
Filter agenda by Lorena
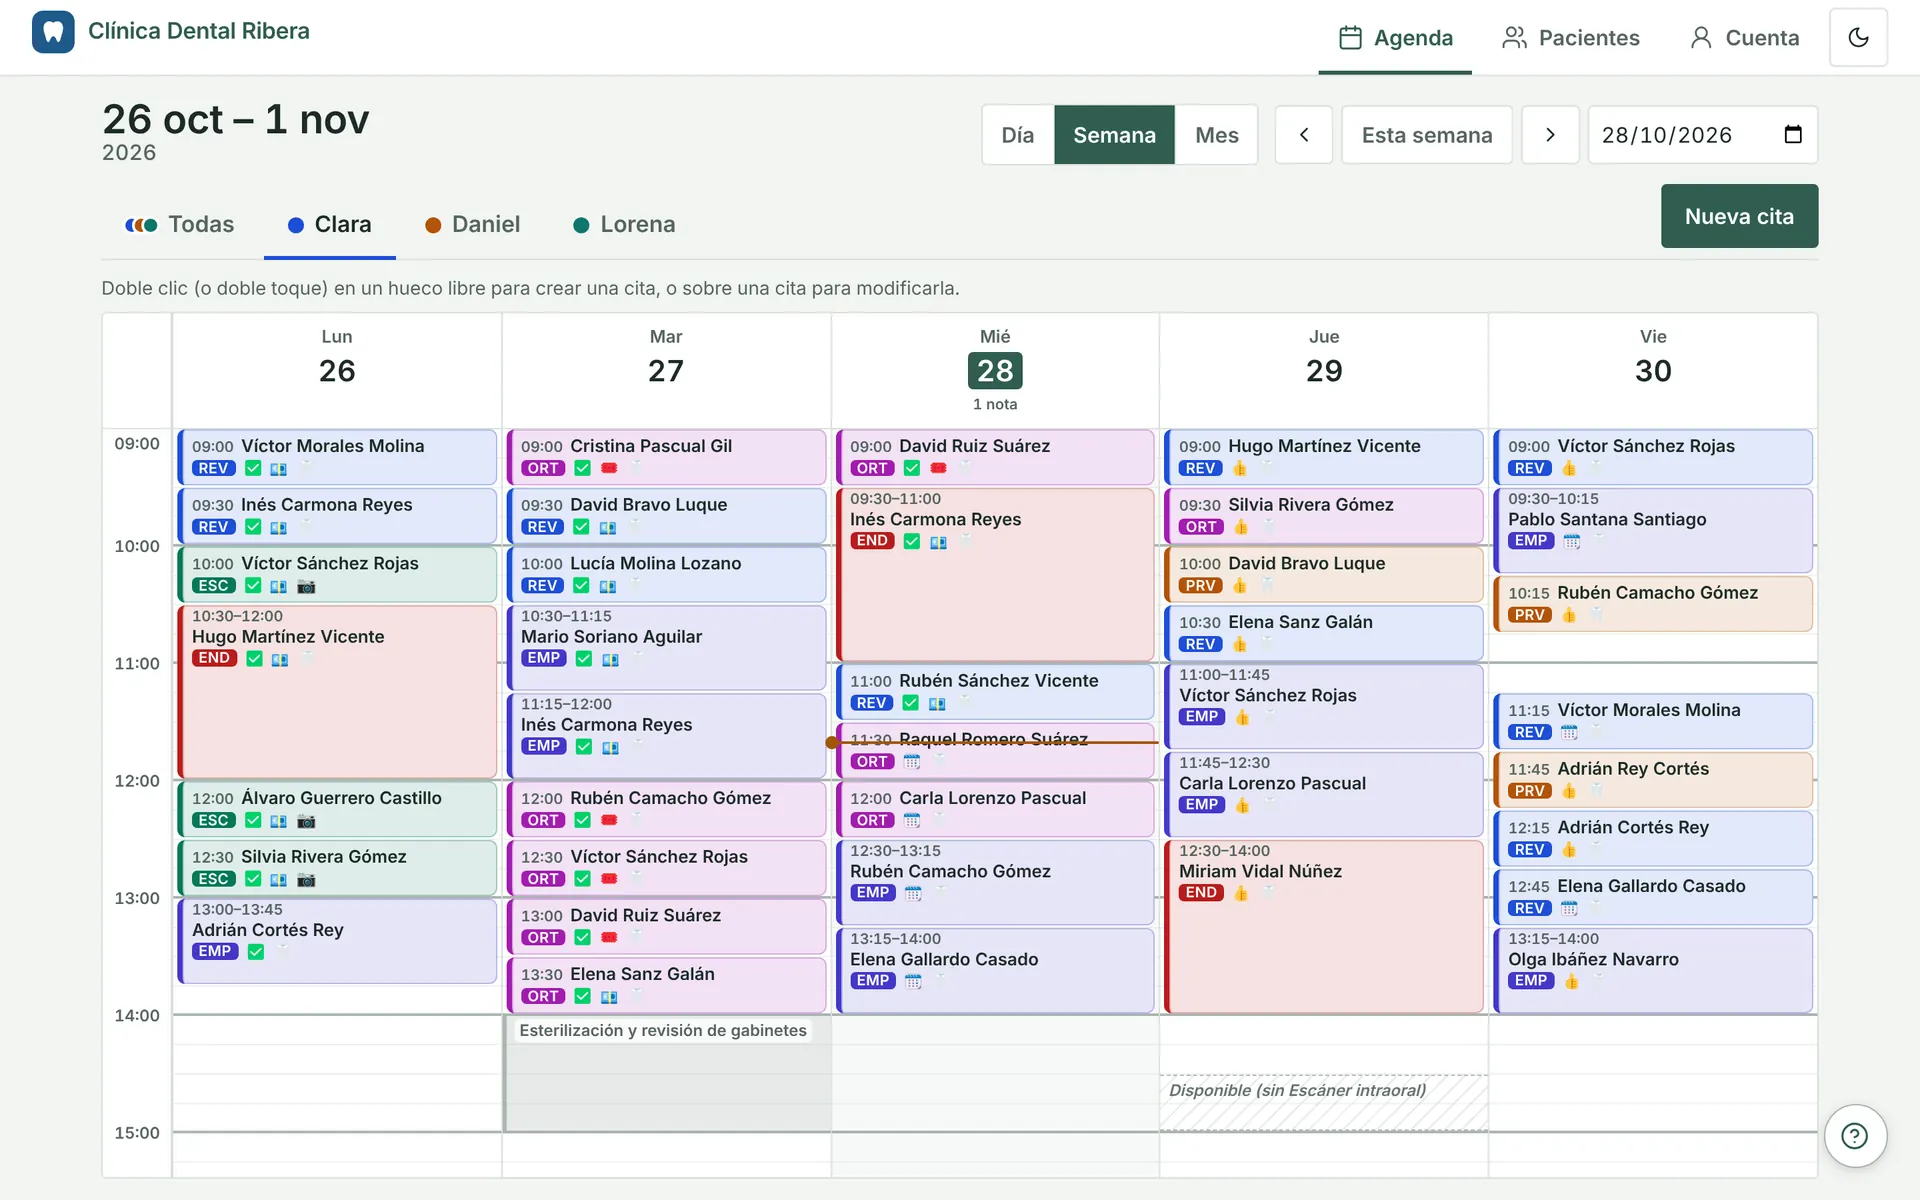[624, 224]
